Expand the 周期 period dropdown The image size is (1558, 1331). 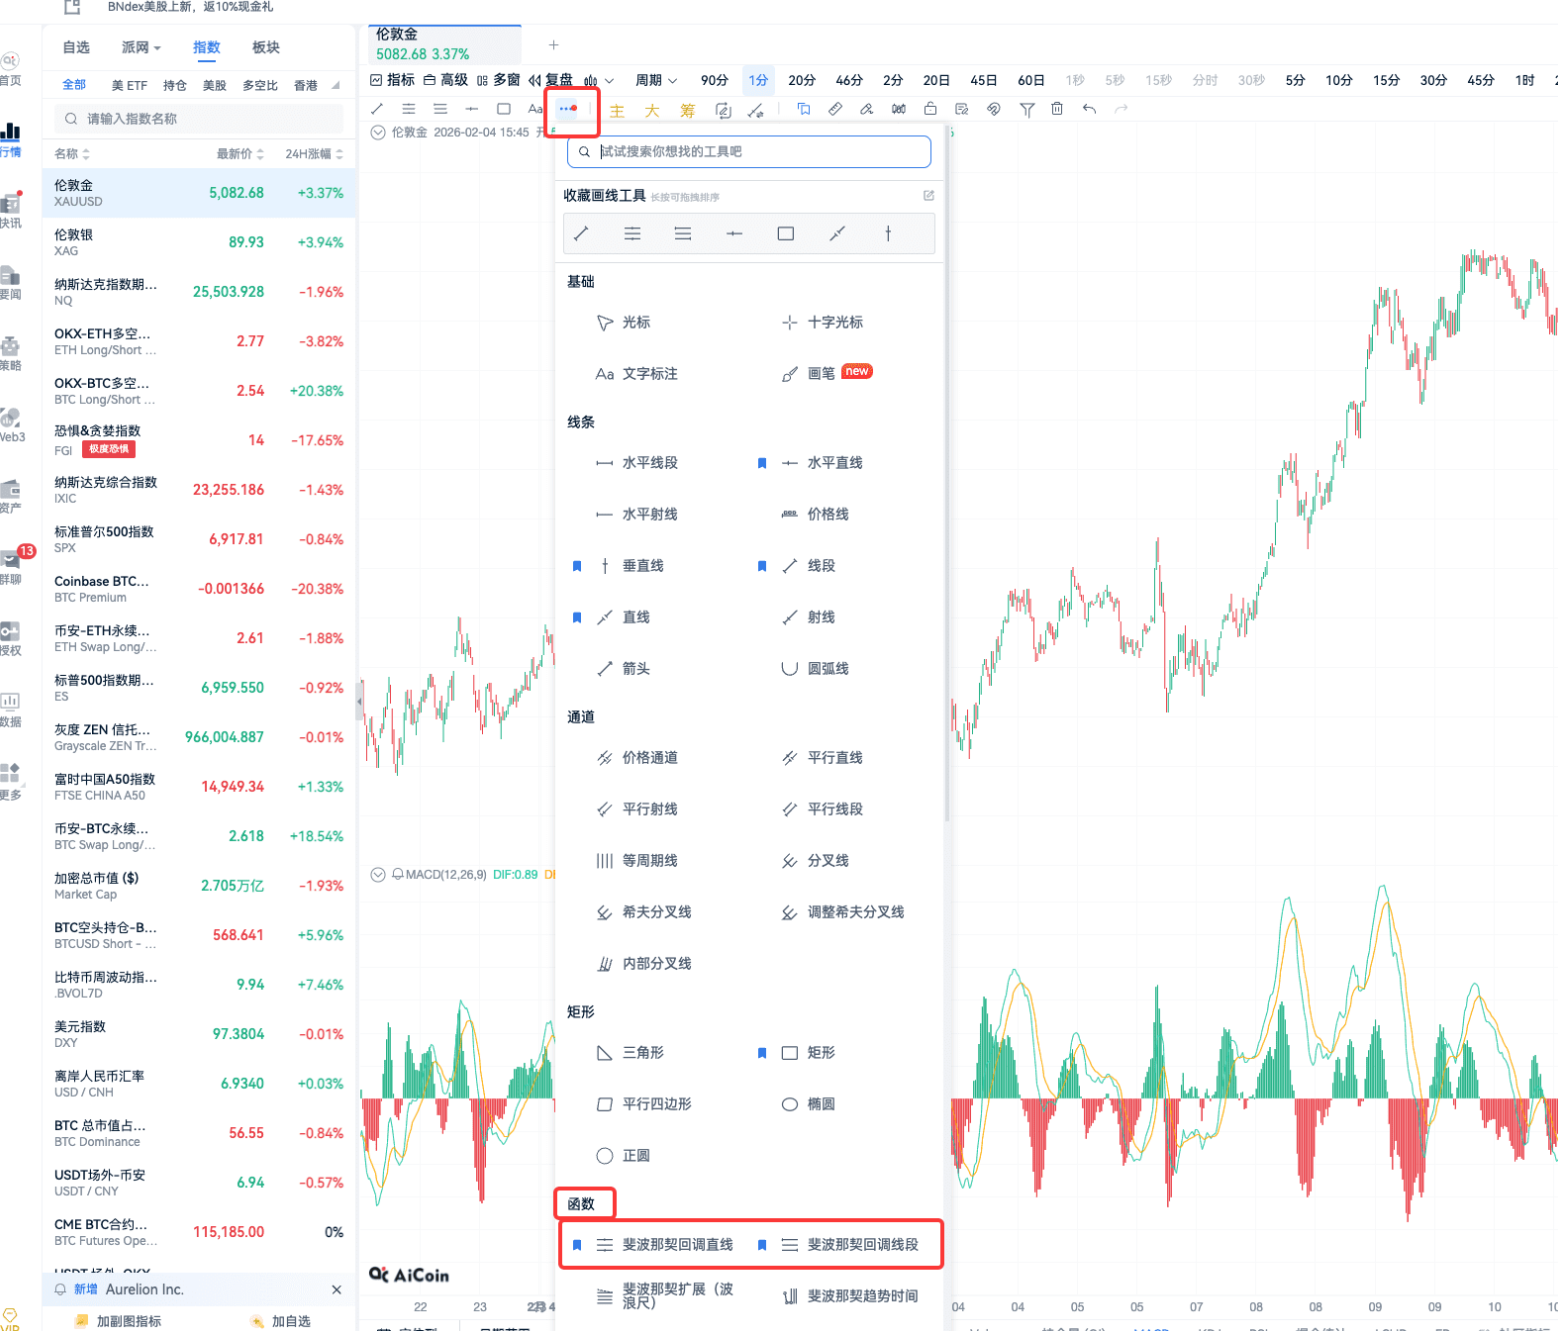click(x=656, y=80)
